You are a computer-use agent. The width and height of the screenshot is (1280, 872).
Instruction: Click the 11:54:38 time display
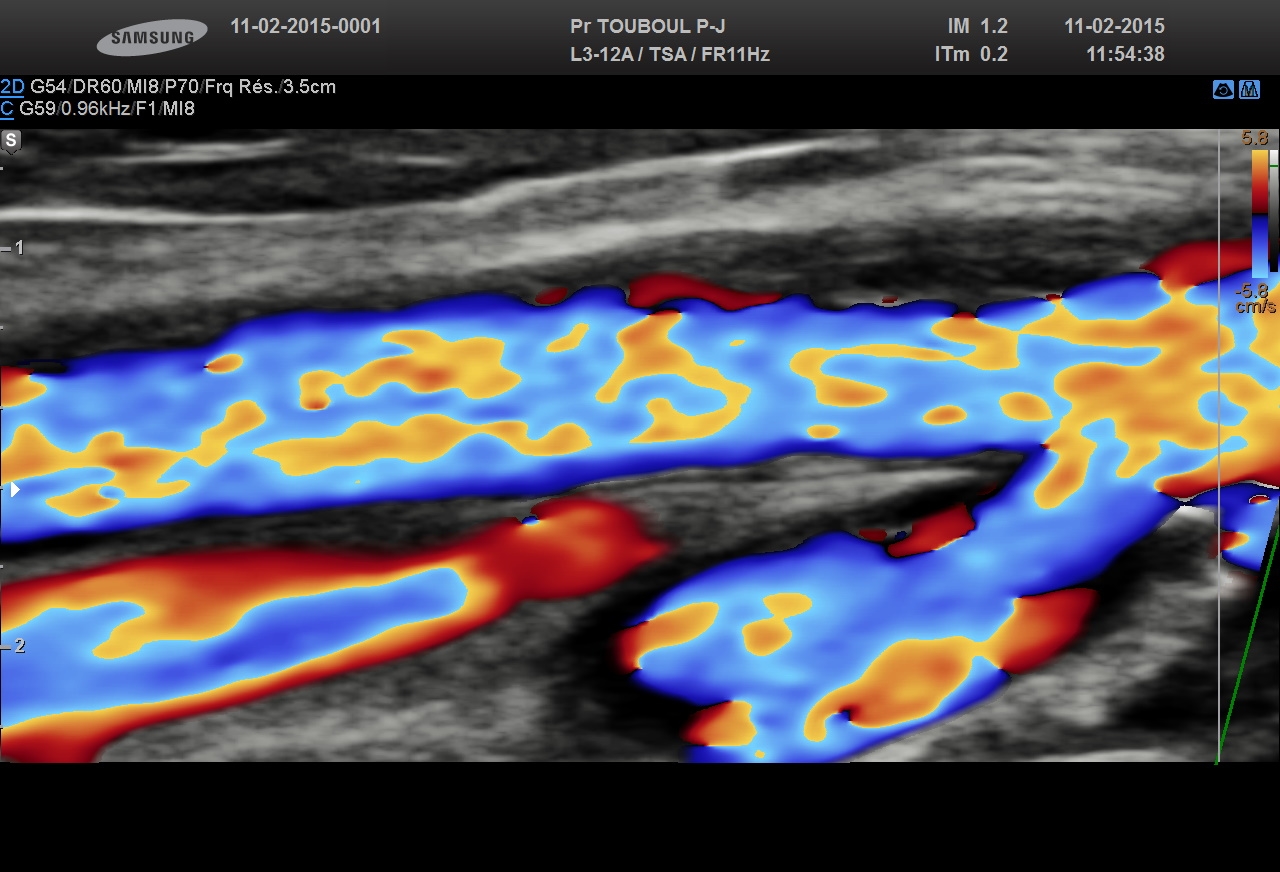click(1125, 55)
